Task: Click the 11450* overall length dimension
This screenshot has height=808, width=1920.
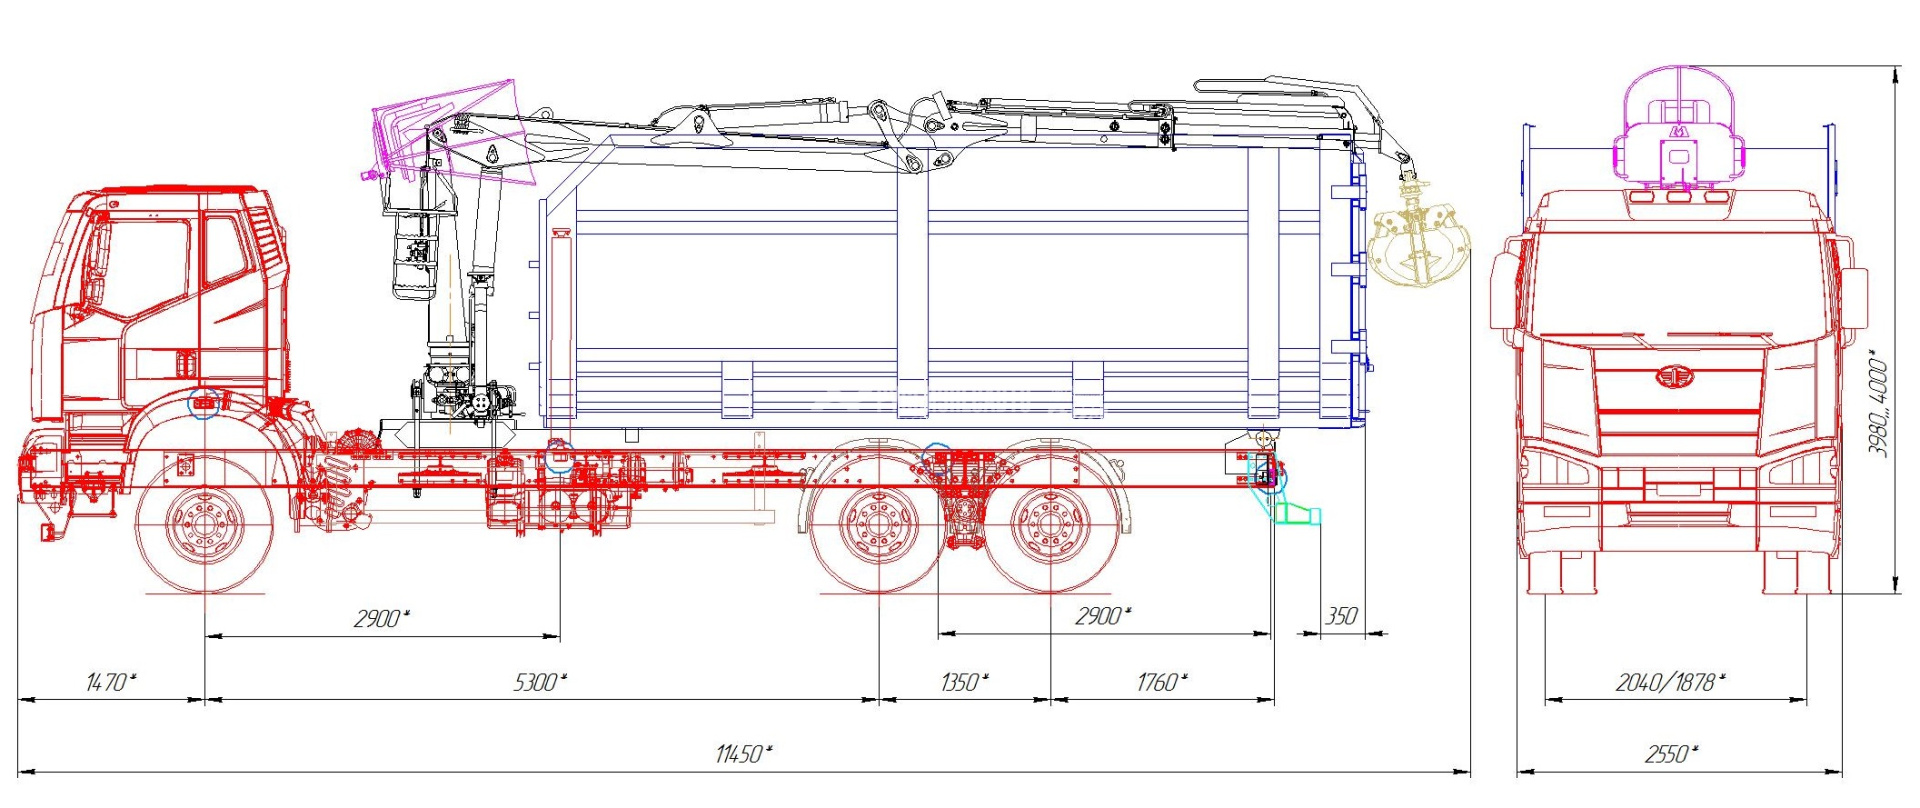Action: (743, 754)
